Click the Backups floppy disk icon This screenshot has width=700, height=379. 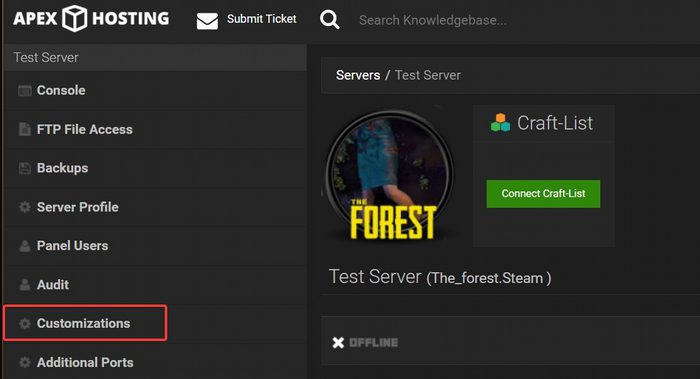click(x=25, y=168)
